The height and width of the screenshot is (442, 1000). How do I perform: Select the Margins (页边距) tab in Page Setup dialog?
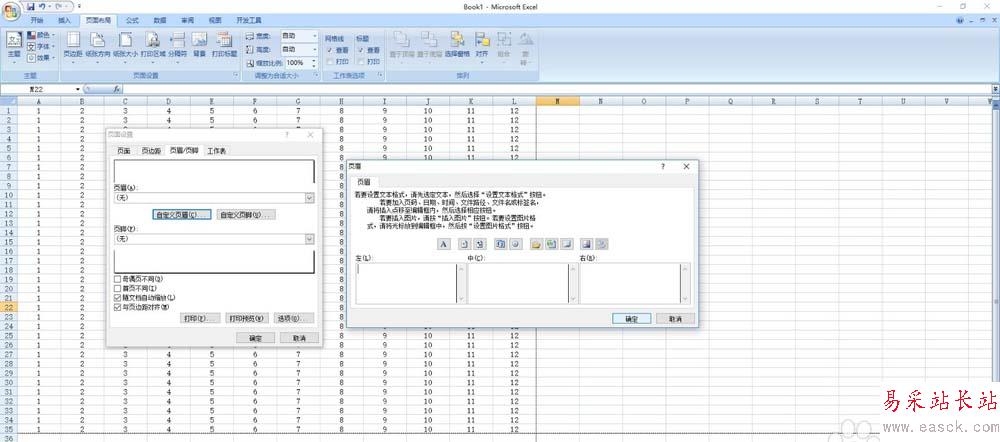151,151
